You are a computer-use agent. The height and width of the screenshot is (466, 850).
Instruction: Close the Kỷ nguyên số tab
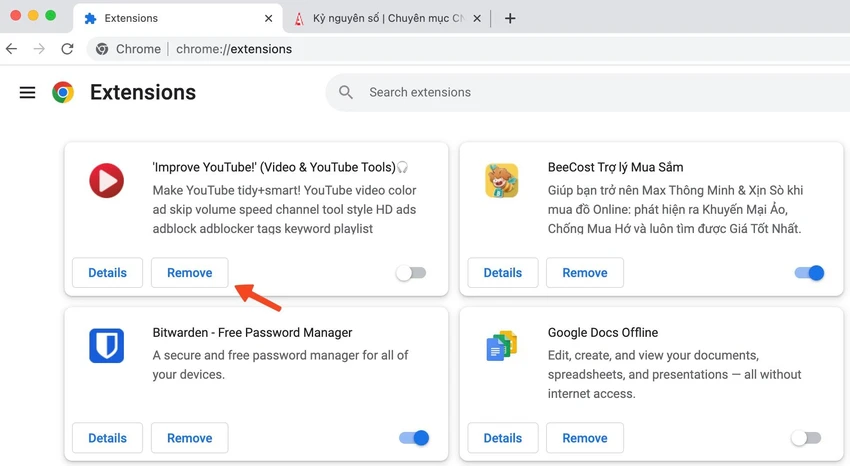click(x=476, y=18)
